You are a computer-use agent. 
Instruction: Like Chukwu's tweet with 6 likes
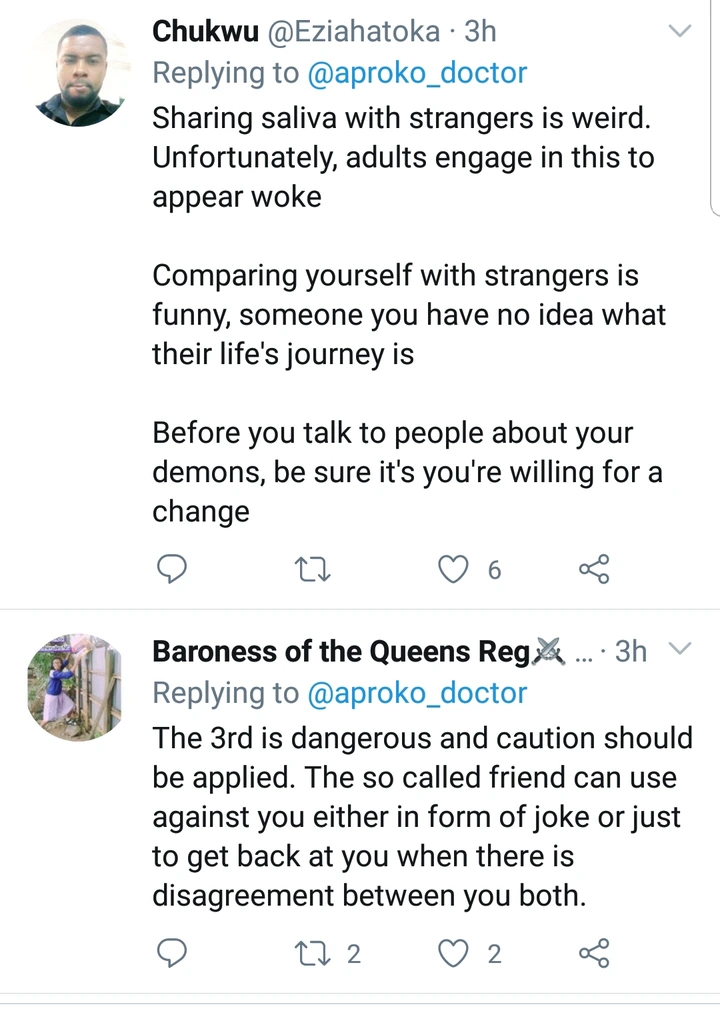pyautogui.click(x=455, y=569)
